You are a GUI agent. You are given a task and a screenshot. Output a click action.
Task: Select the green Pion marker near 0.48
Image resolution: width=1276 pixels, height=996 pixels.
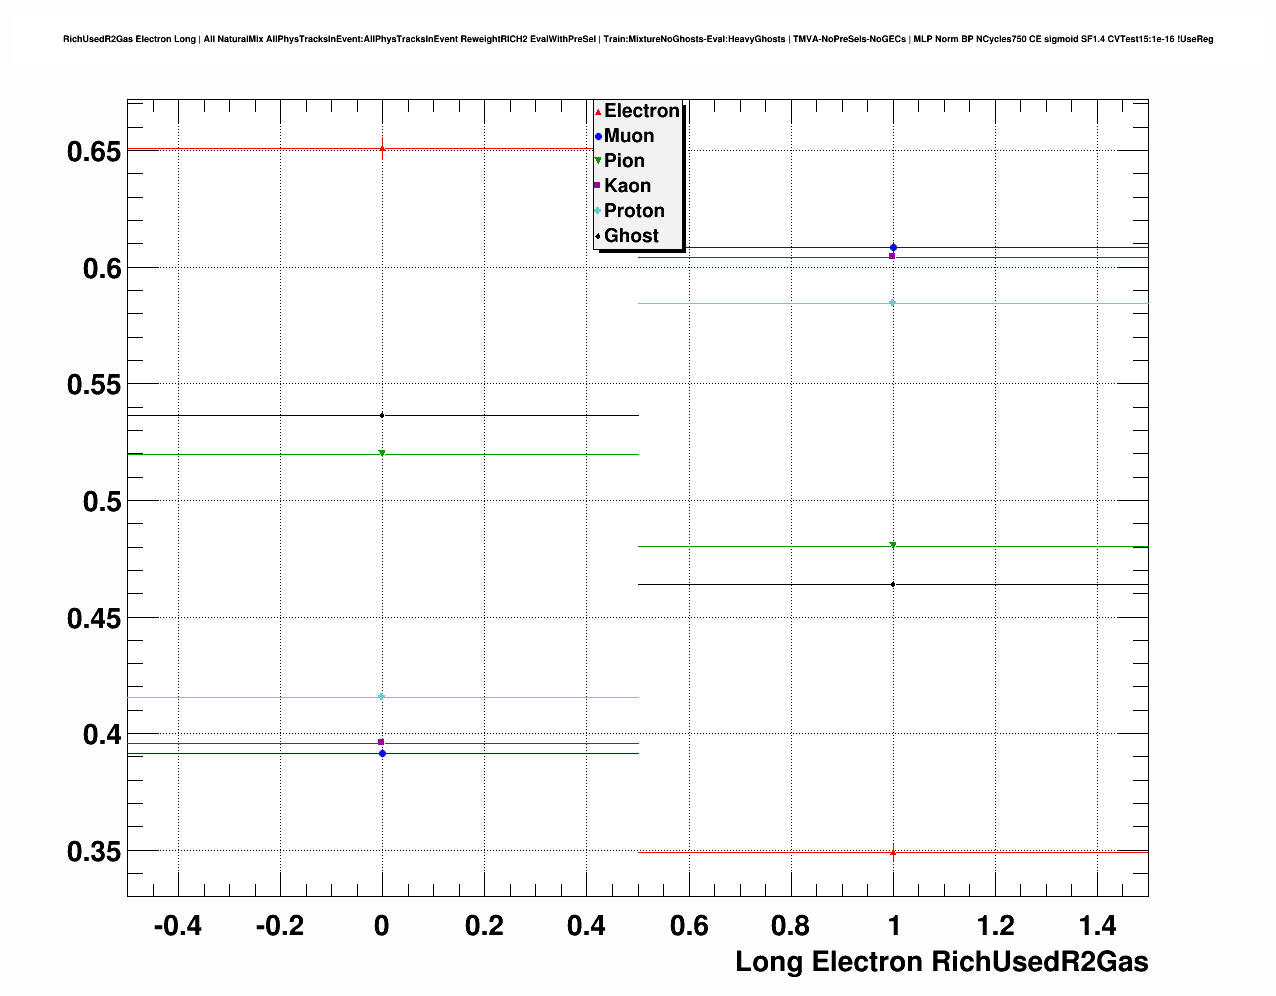tap(893, 546)
